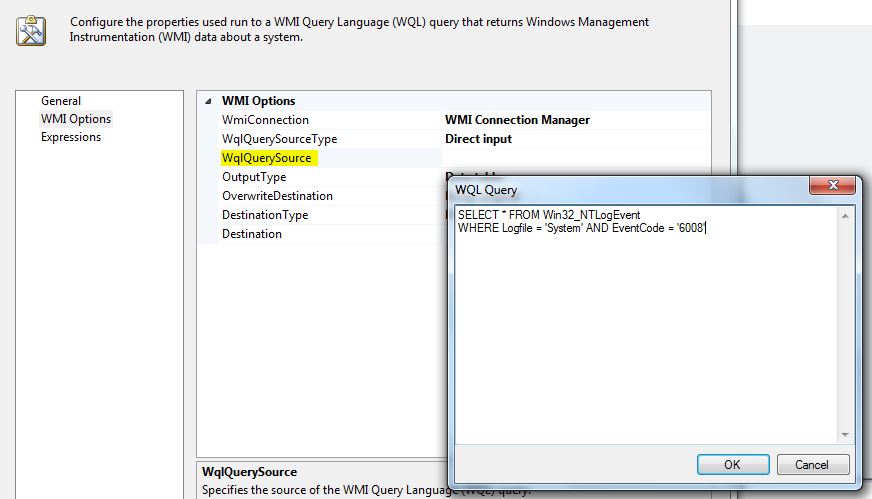The image size is (872, 499).
Task: Click the WQL Query dialog title
Action: point(486,190)
